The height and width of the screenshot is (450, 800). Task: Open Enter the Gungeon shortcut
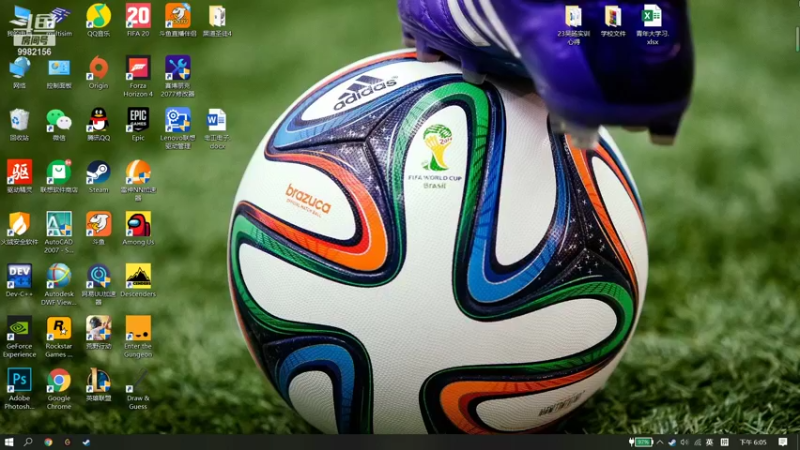(138, 337)
